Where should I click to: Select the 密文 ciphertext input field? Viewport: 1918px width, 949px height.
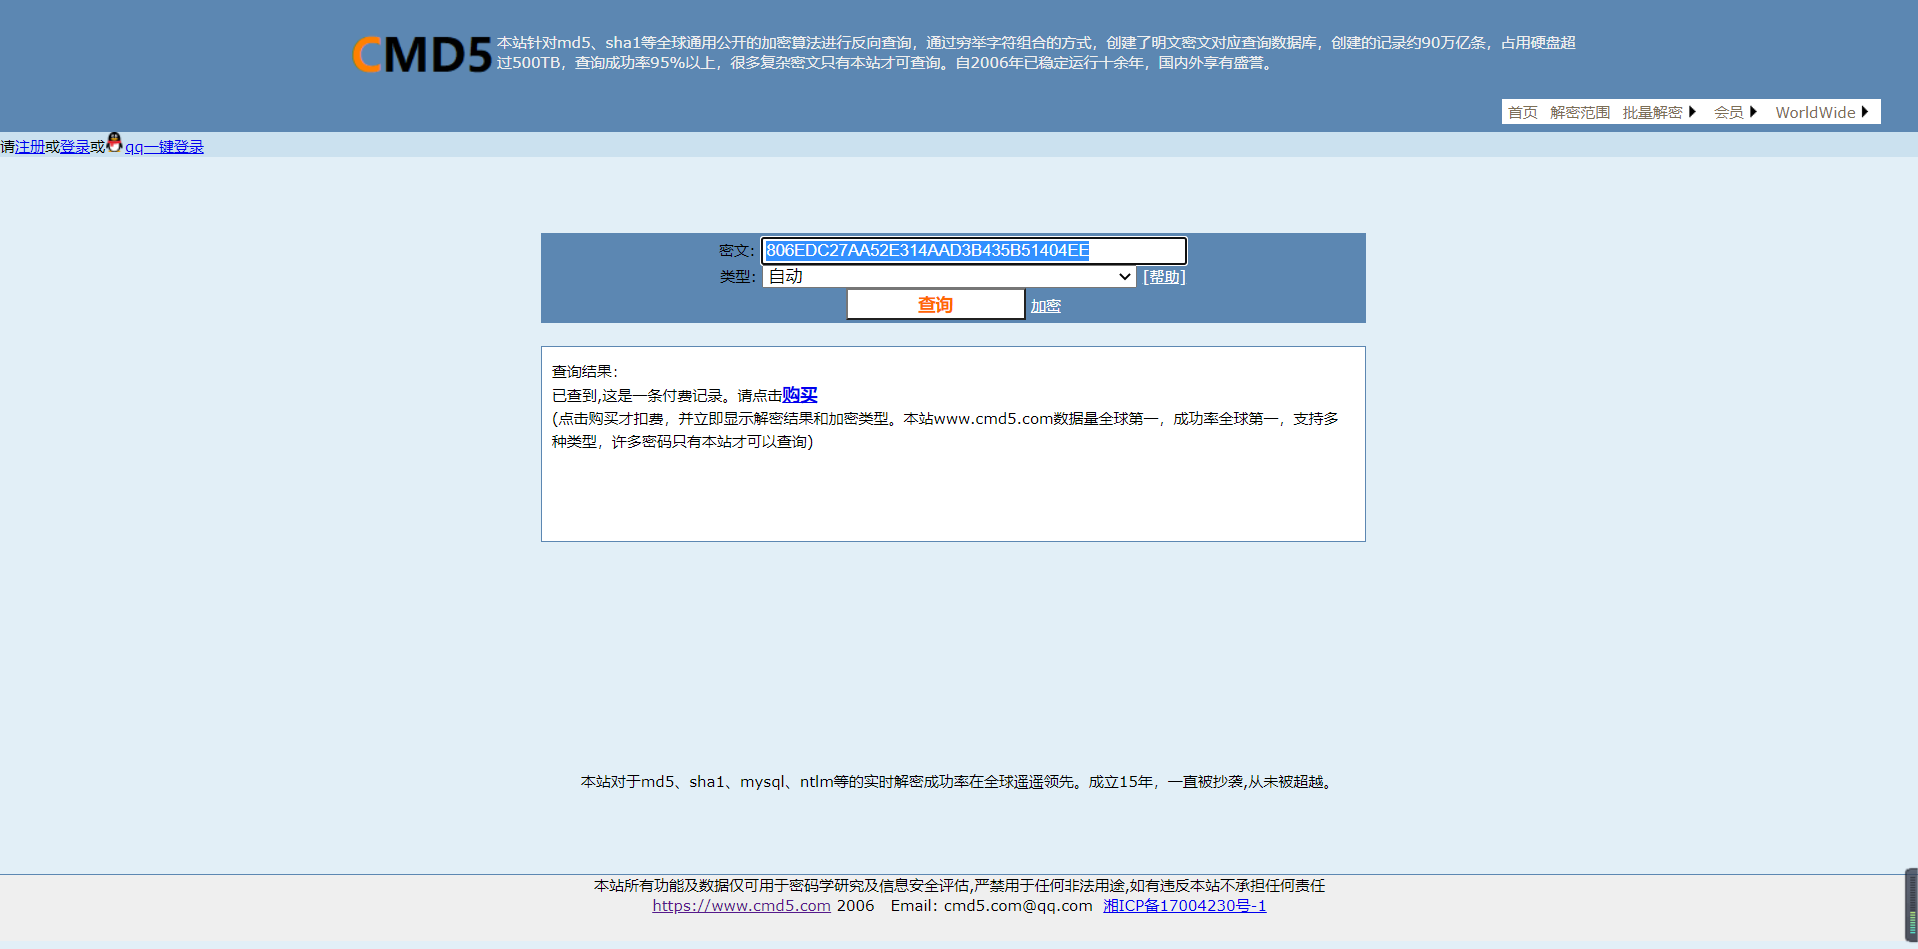click(973, 250)
